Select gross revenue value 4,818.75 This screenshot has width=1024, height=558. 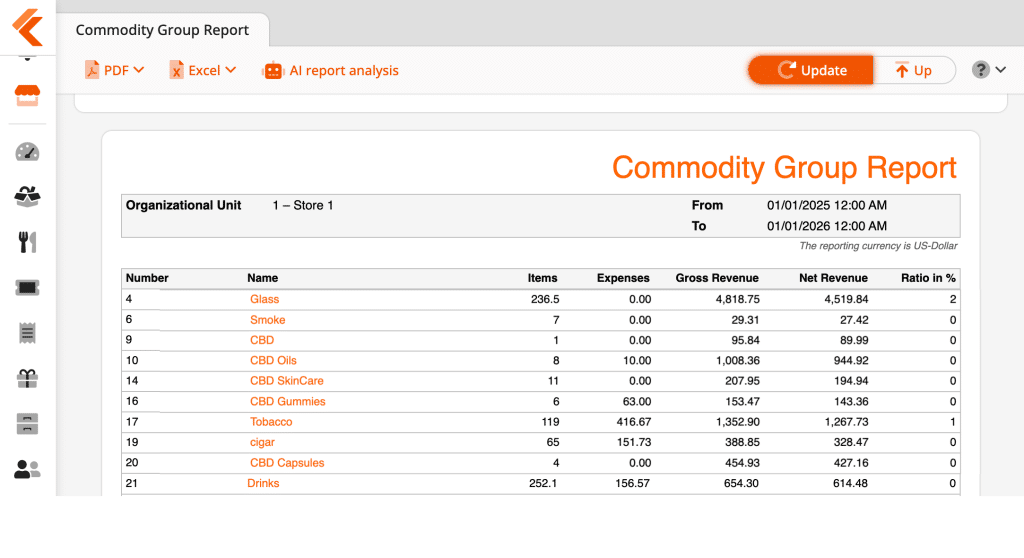(x=737, y=299)
